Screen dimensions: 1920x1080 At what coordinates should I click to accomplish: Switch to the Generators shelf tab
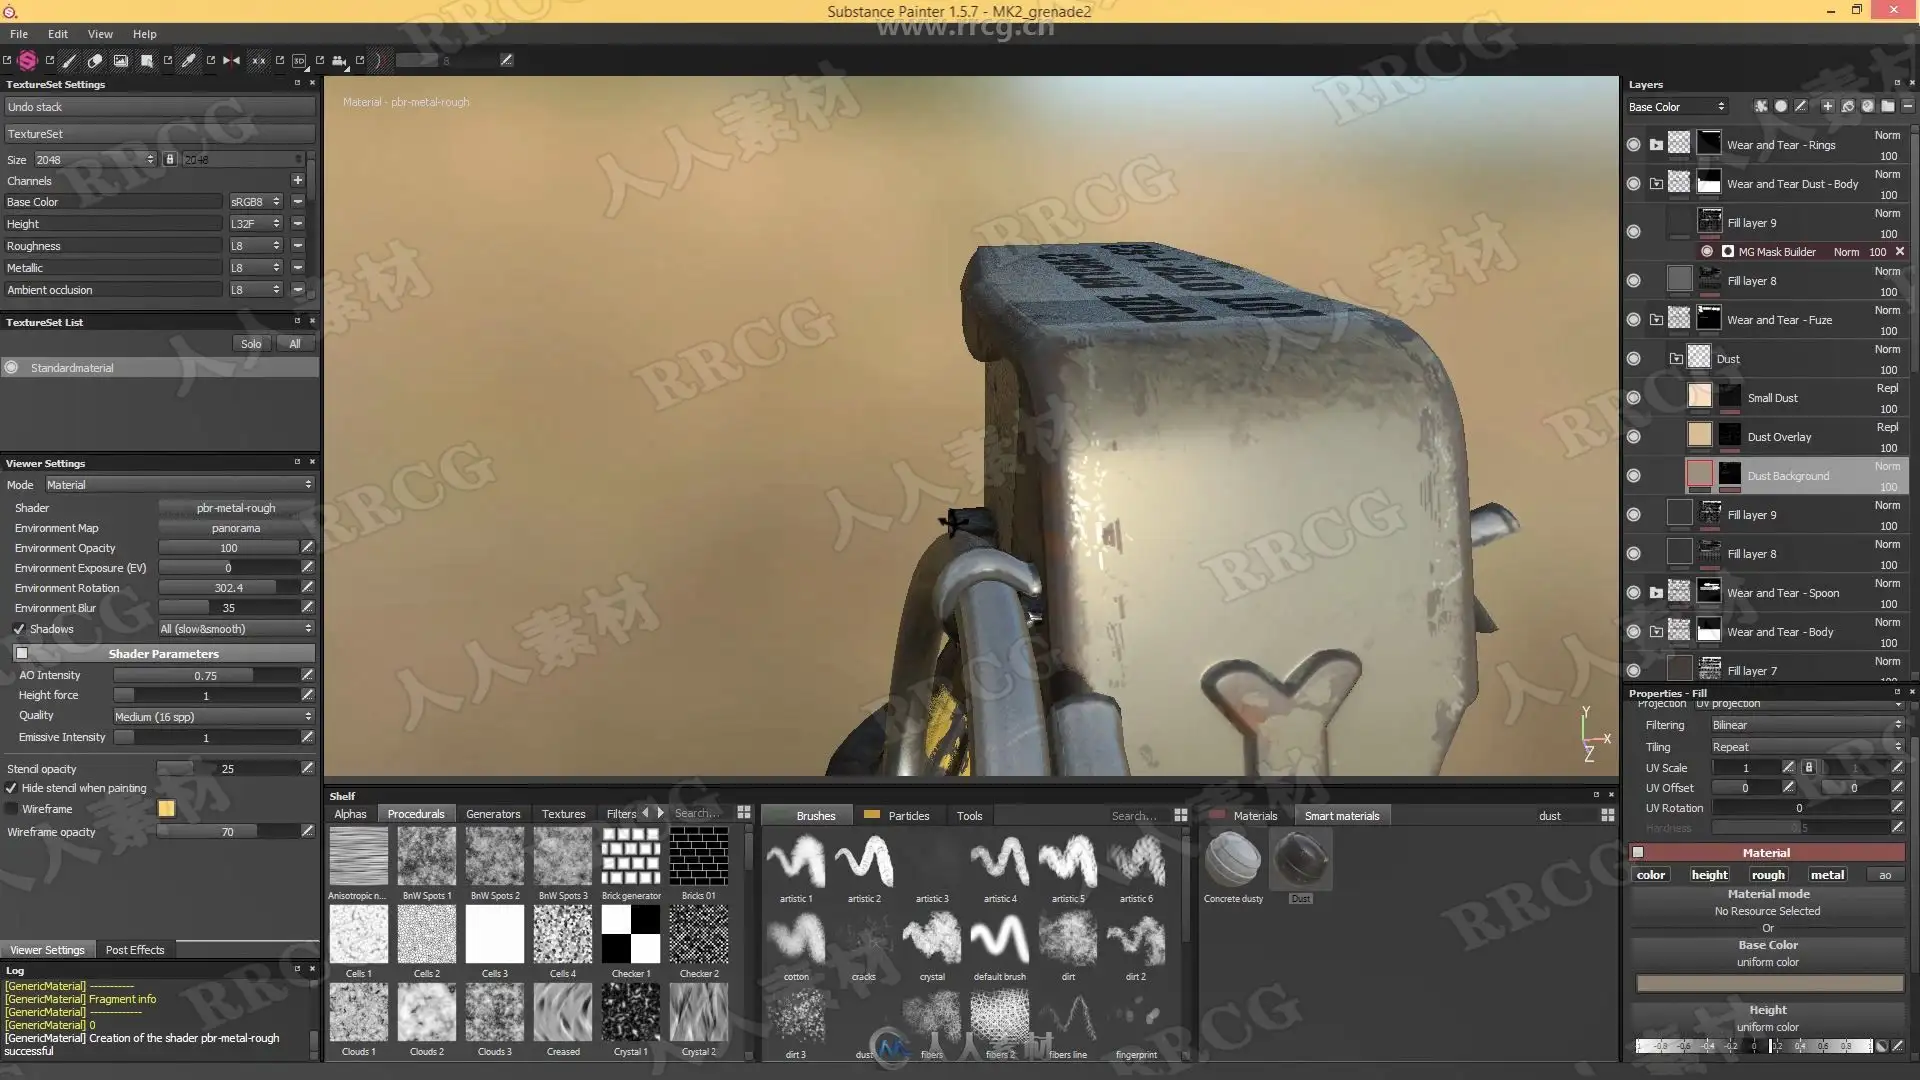(492, 815)
